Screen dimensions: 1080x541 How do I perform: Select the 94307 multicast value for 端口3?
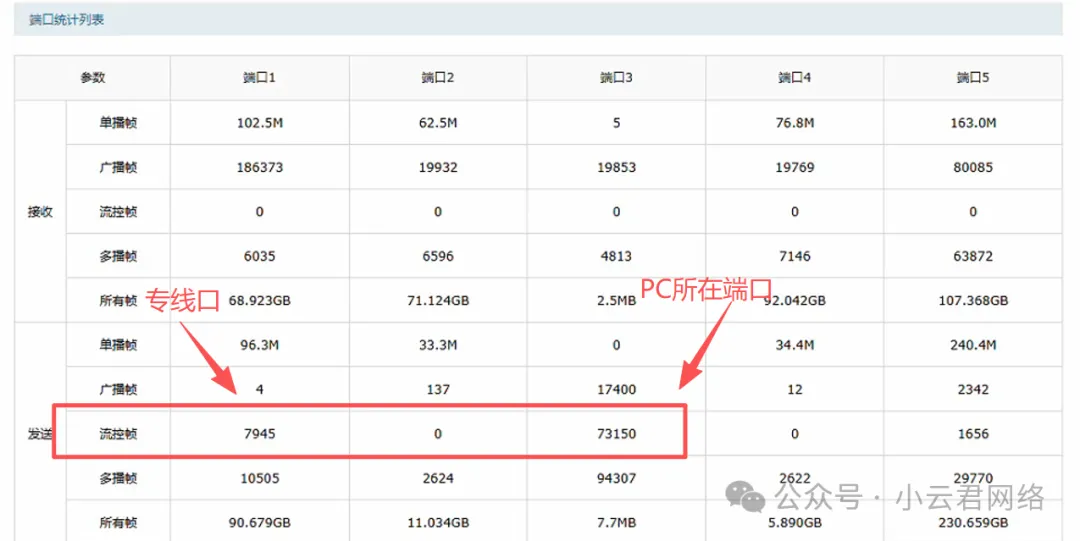(x=616, y=478)
